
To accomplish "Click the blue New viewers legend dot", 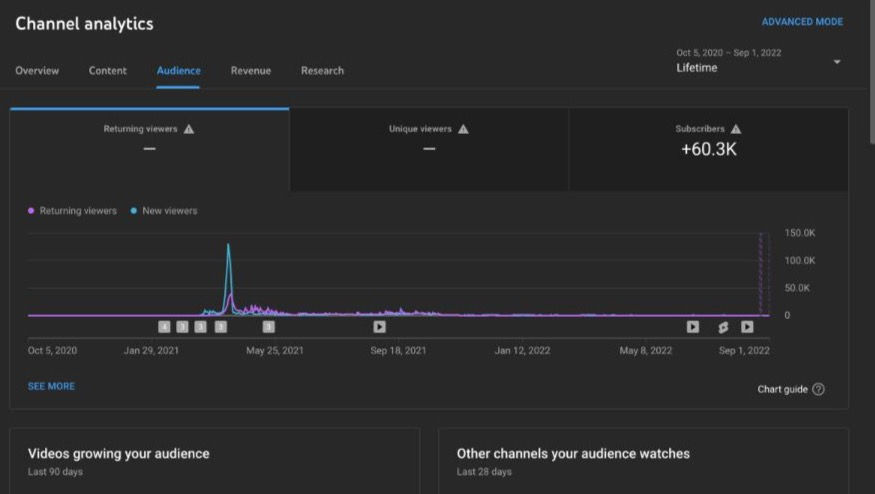I will [133, 210].
